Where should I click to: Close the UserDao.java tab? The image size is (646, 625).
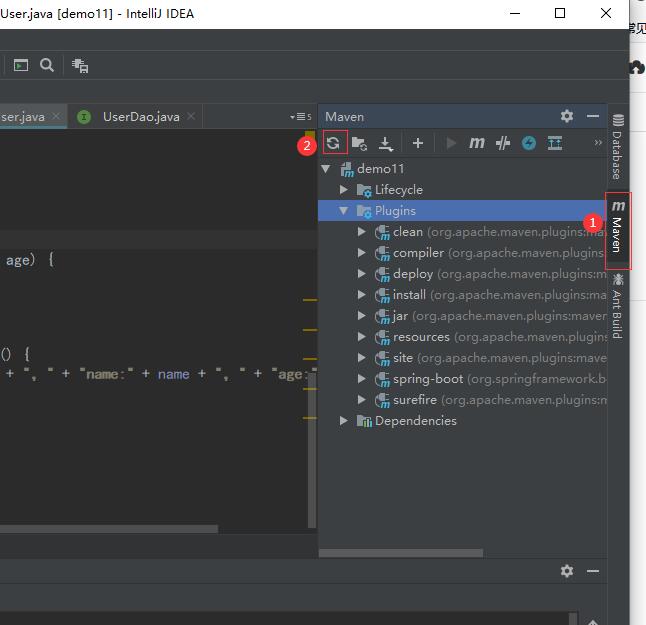tap(191, 117)
